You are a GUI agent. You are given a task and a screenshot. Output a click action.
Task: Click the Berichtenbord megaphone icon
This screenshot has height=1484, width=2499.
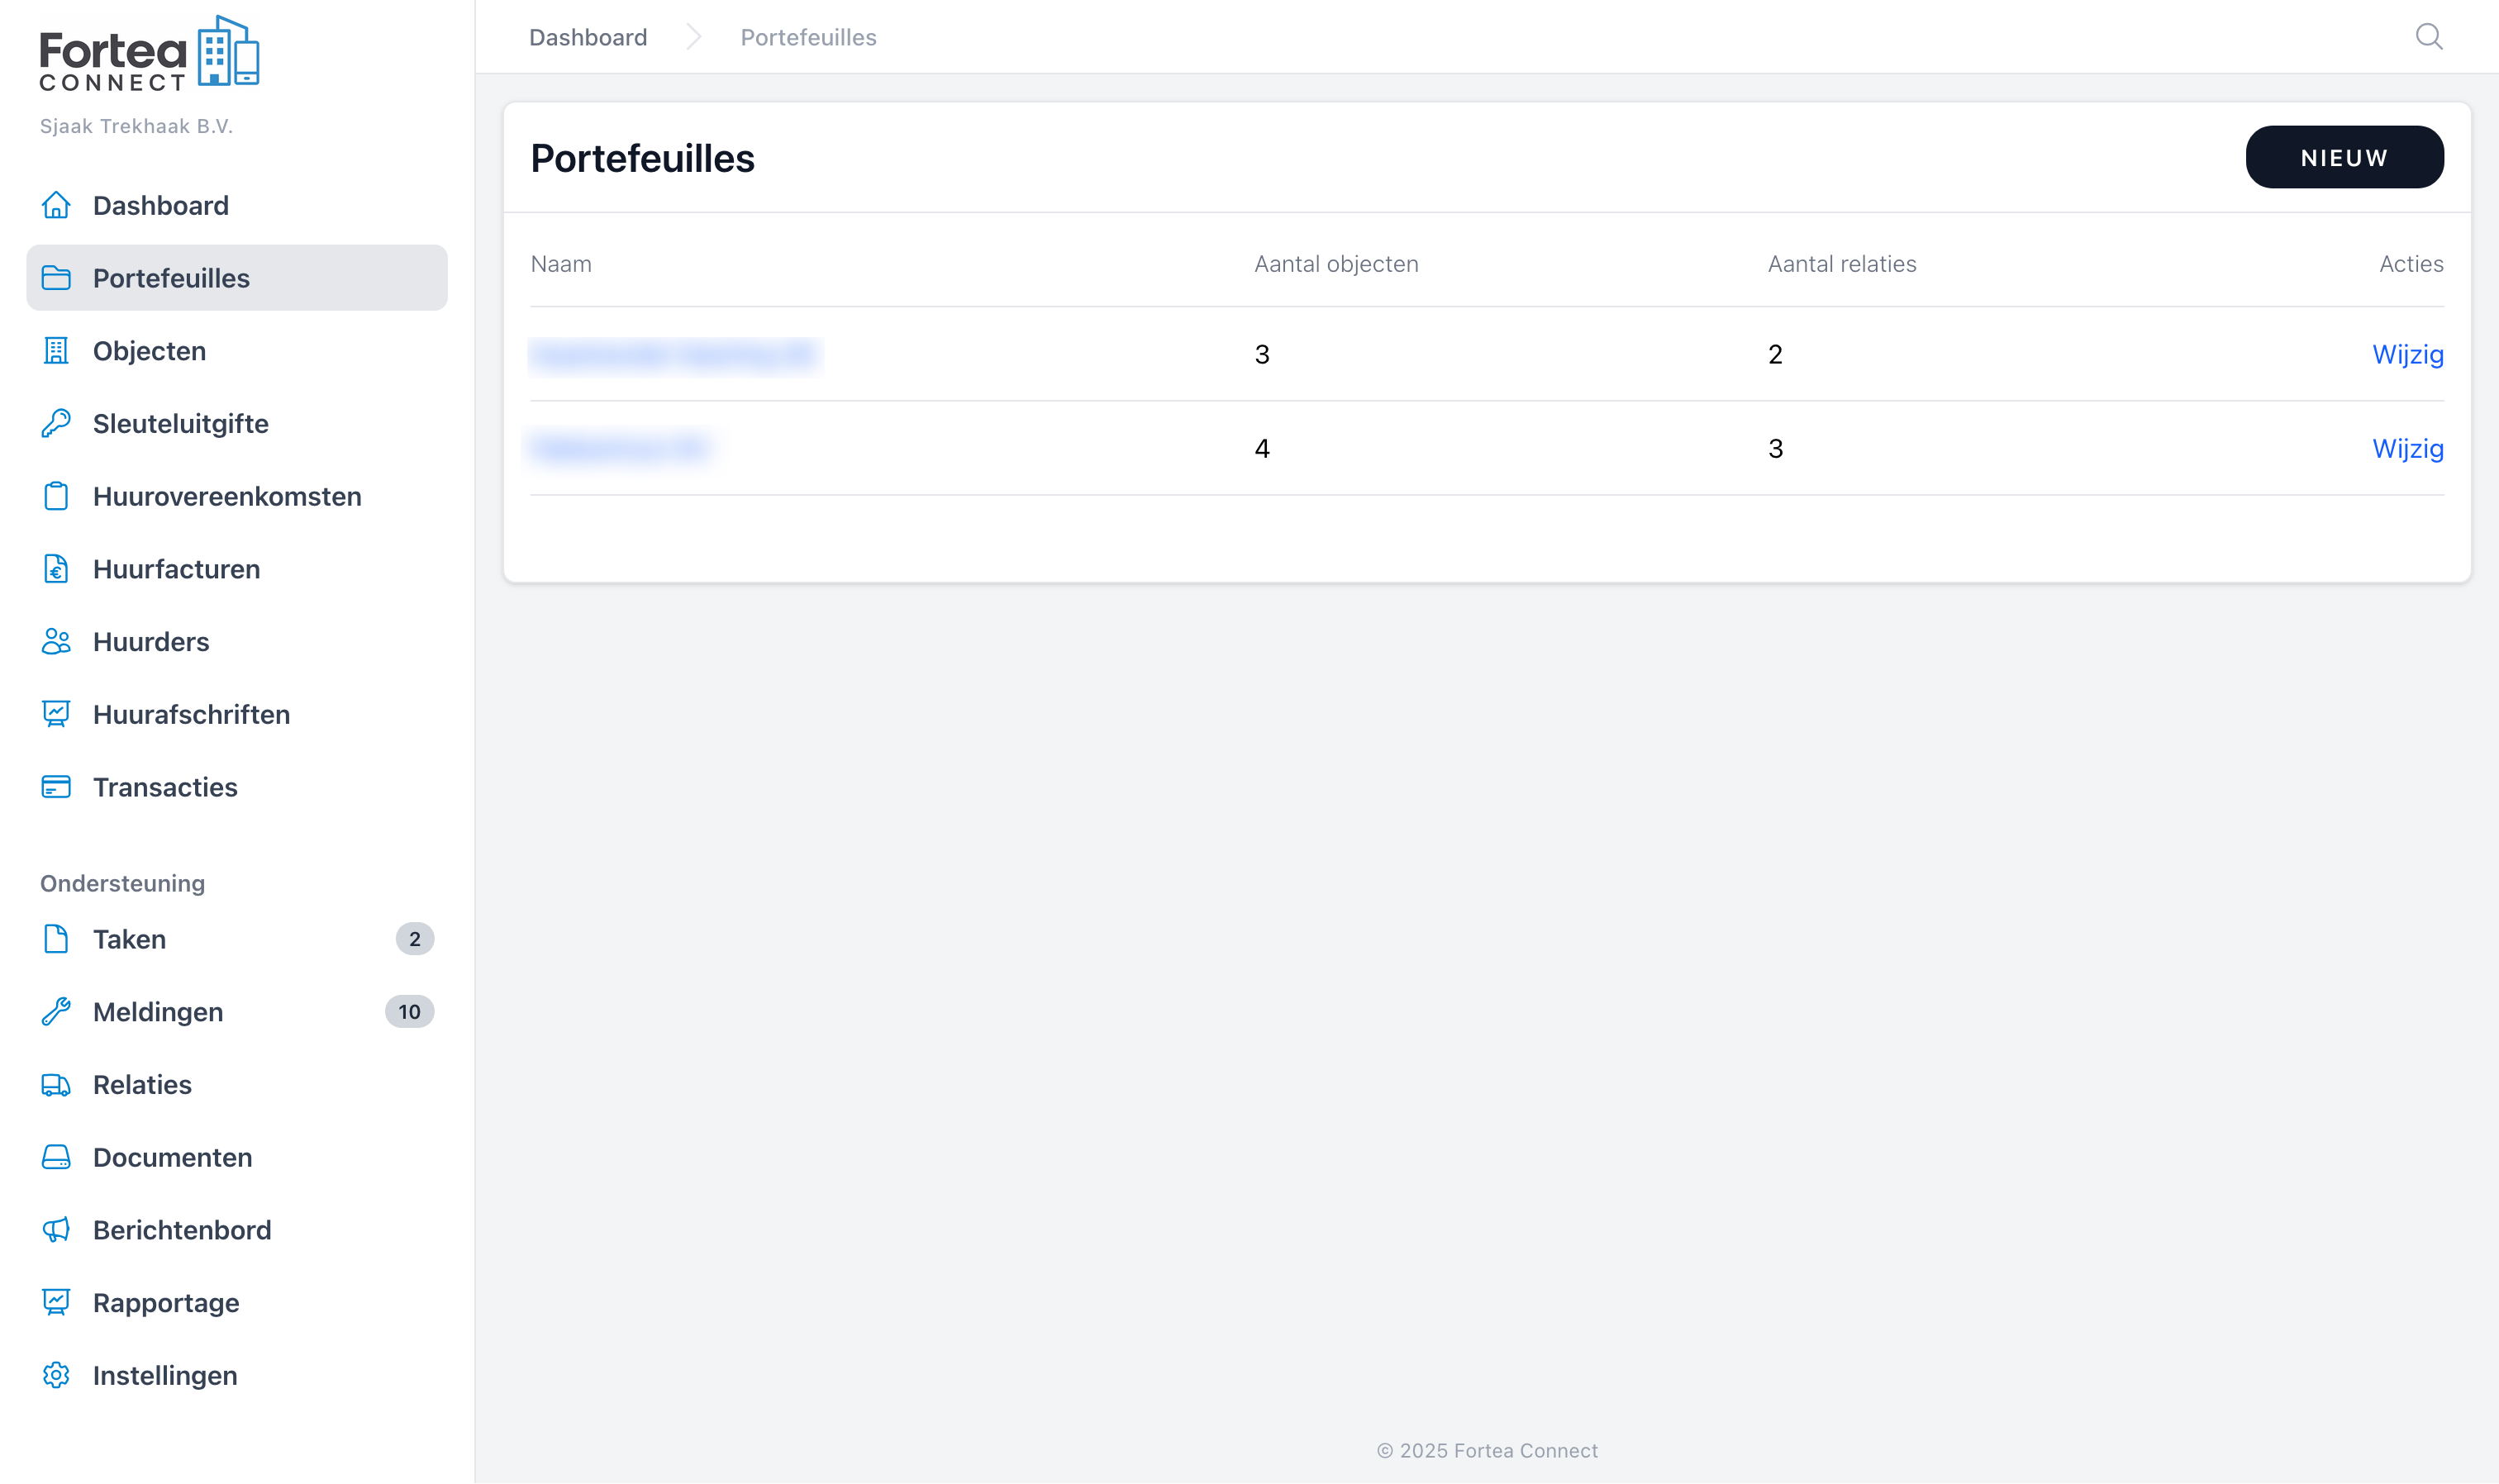pyautogui.click(x=56, y=1230)
